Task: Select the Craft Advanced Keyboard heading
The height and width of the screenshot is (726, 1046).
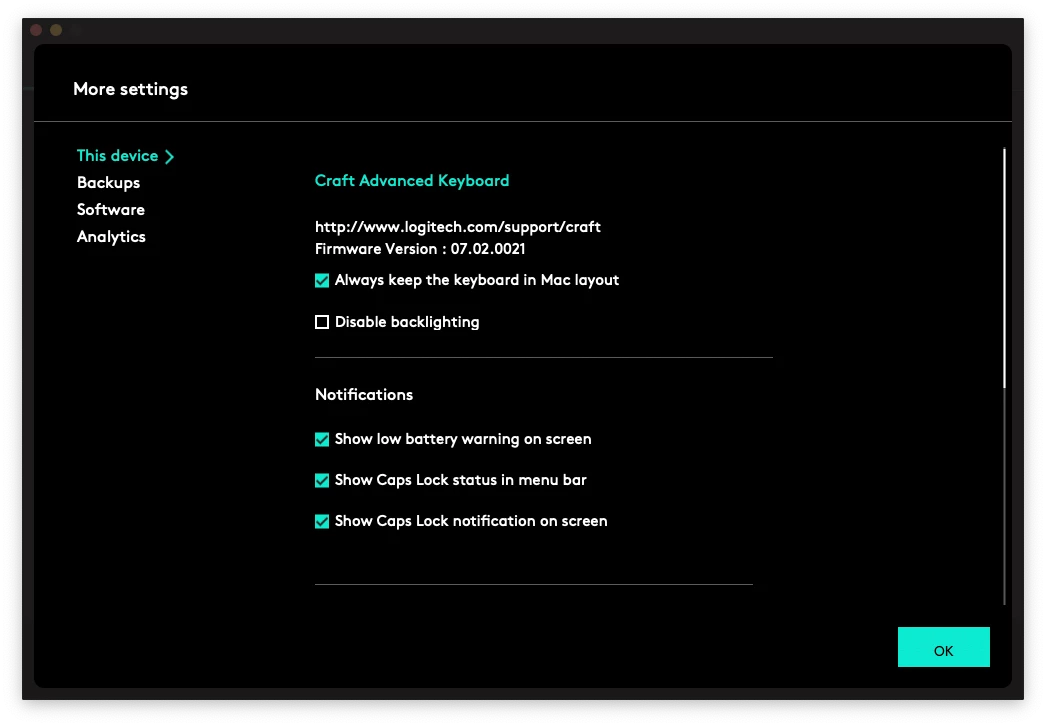Action: (412, 181)
